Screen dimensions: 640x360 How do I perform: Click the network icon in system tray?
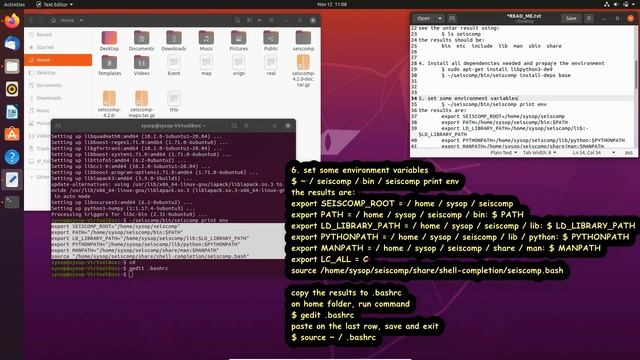tap(607, 4)
